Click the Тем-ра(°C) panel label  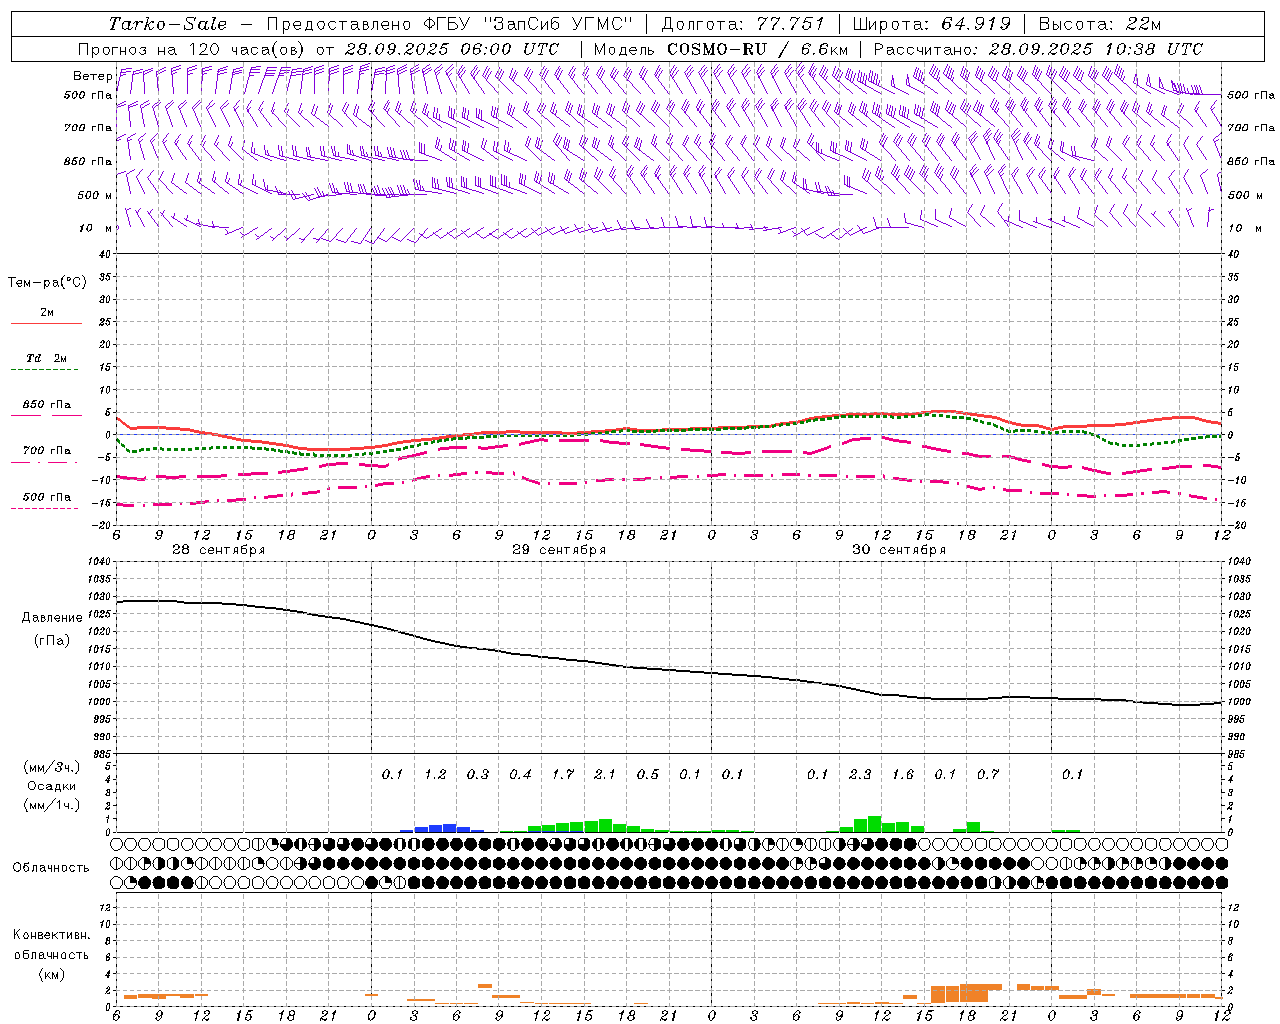pyautogui.click(x=47, y=283)
